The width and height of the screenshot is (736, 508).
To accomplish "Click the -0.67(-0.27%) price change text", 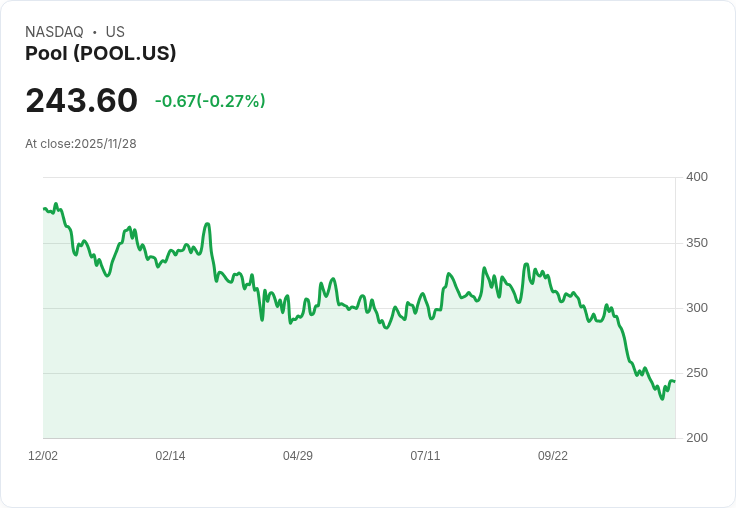I will [210, 101].
